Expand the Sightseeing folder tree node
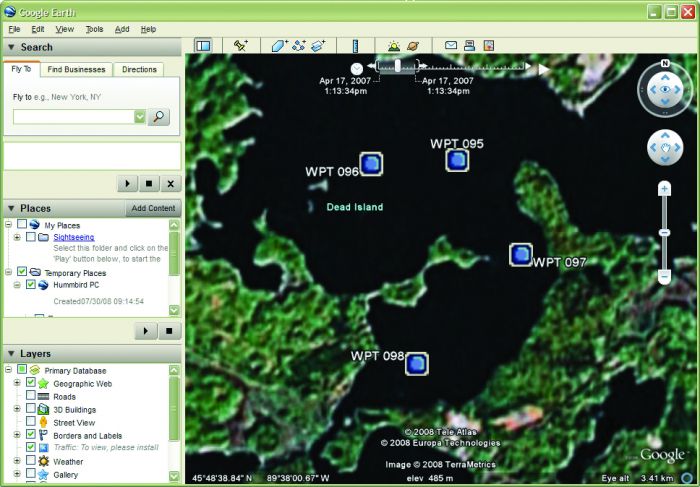This screenshot has height=487, width=700. tap(17, 237)
